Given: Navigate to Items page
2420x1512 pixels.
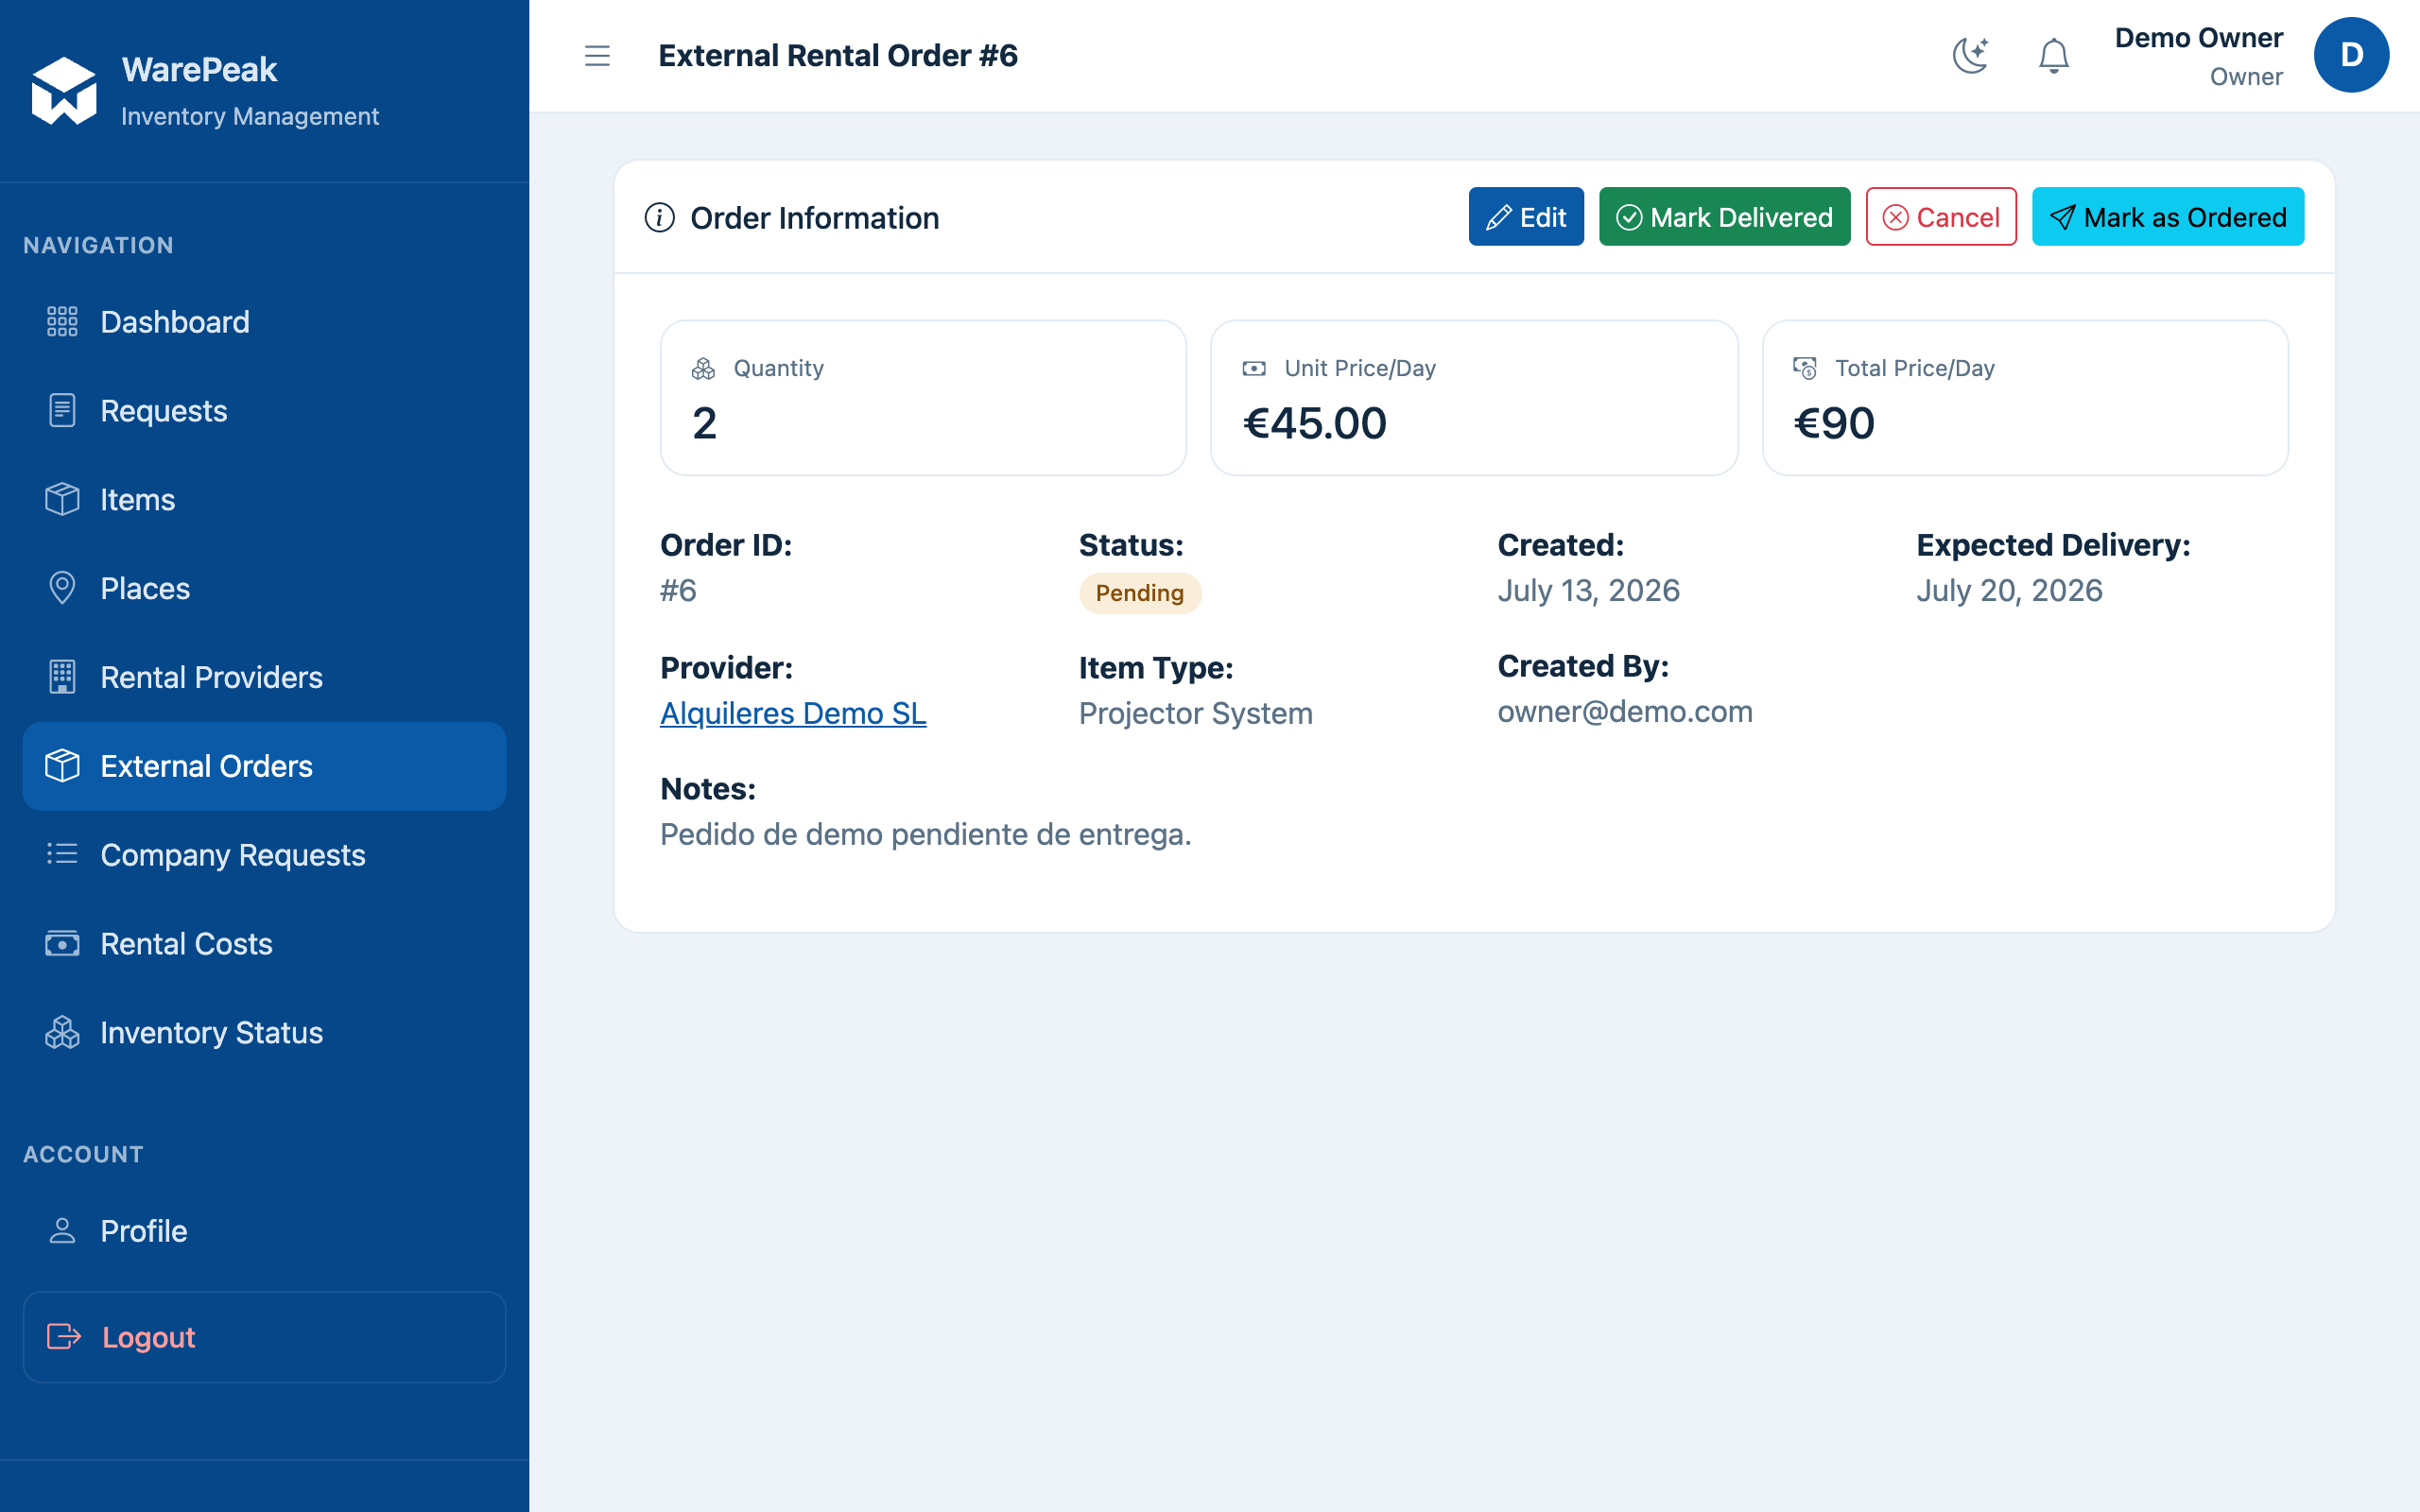Looking at the screenshot, I should (x=265, y=500).
